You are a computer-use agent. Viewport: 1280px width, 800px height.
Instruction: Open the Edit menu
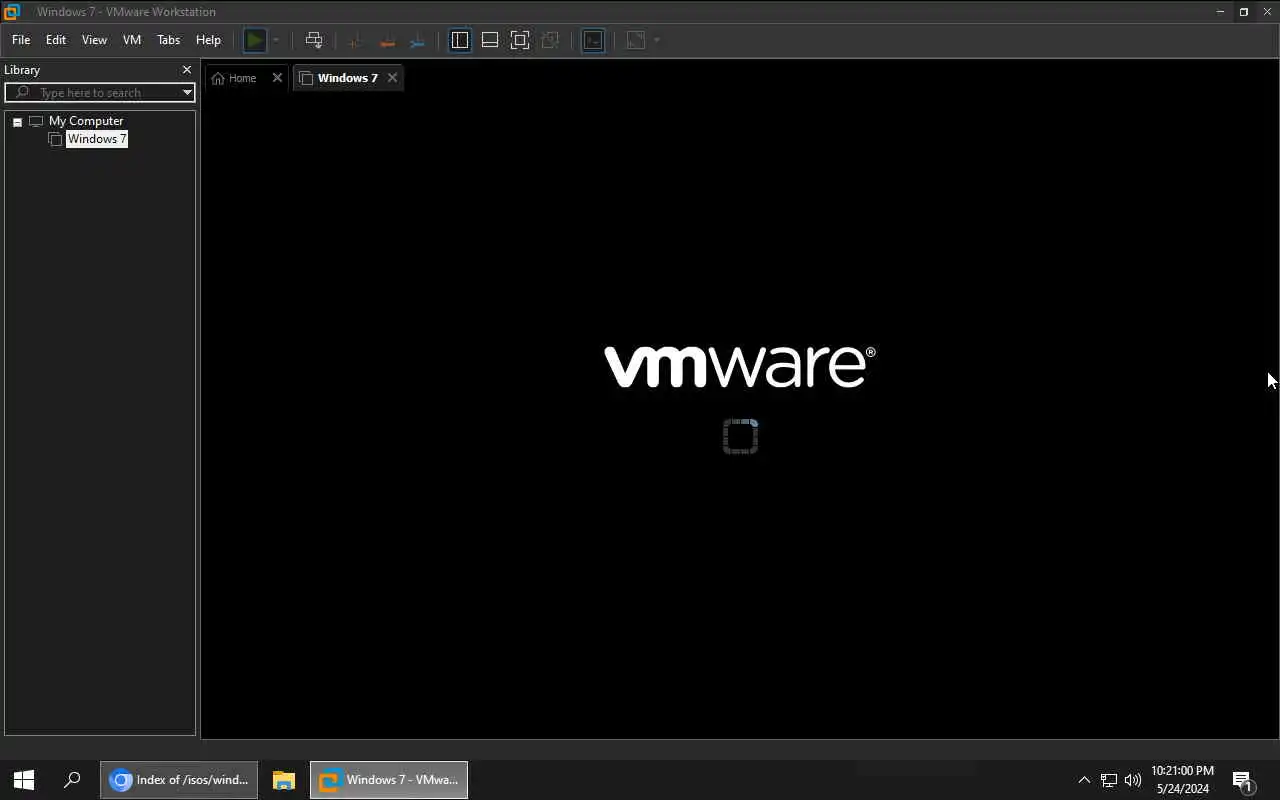pyautogui.click(x=56, y=40)
